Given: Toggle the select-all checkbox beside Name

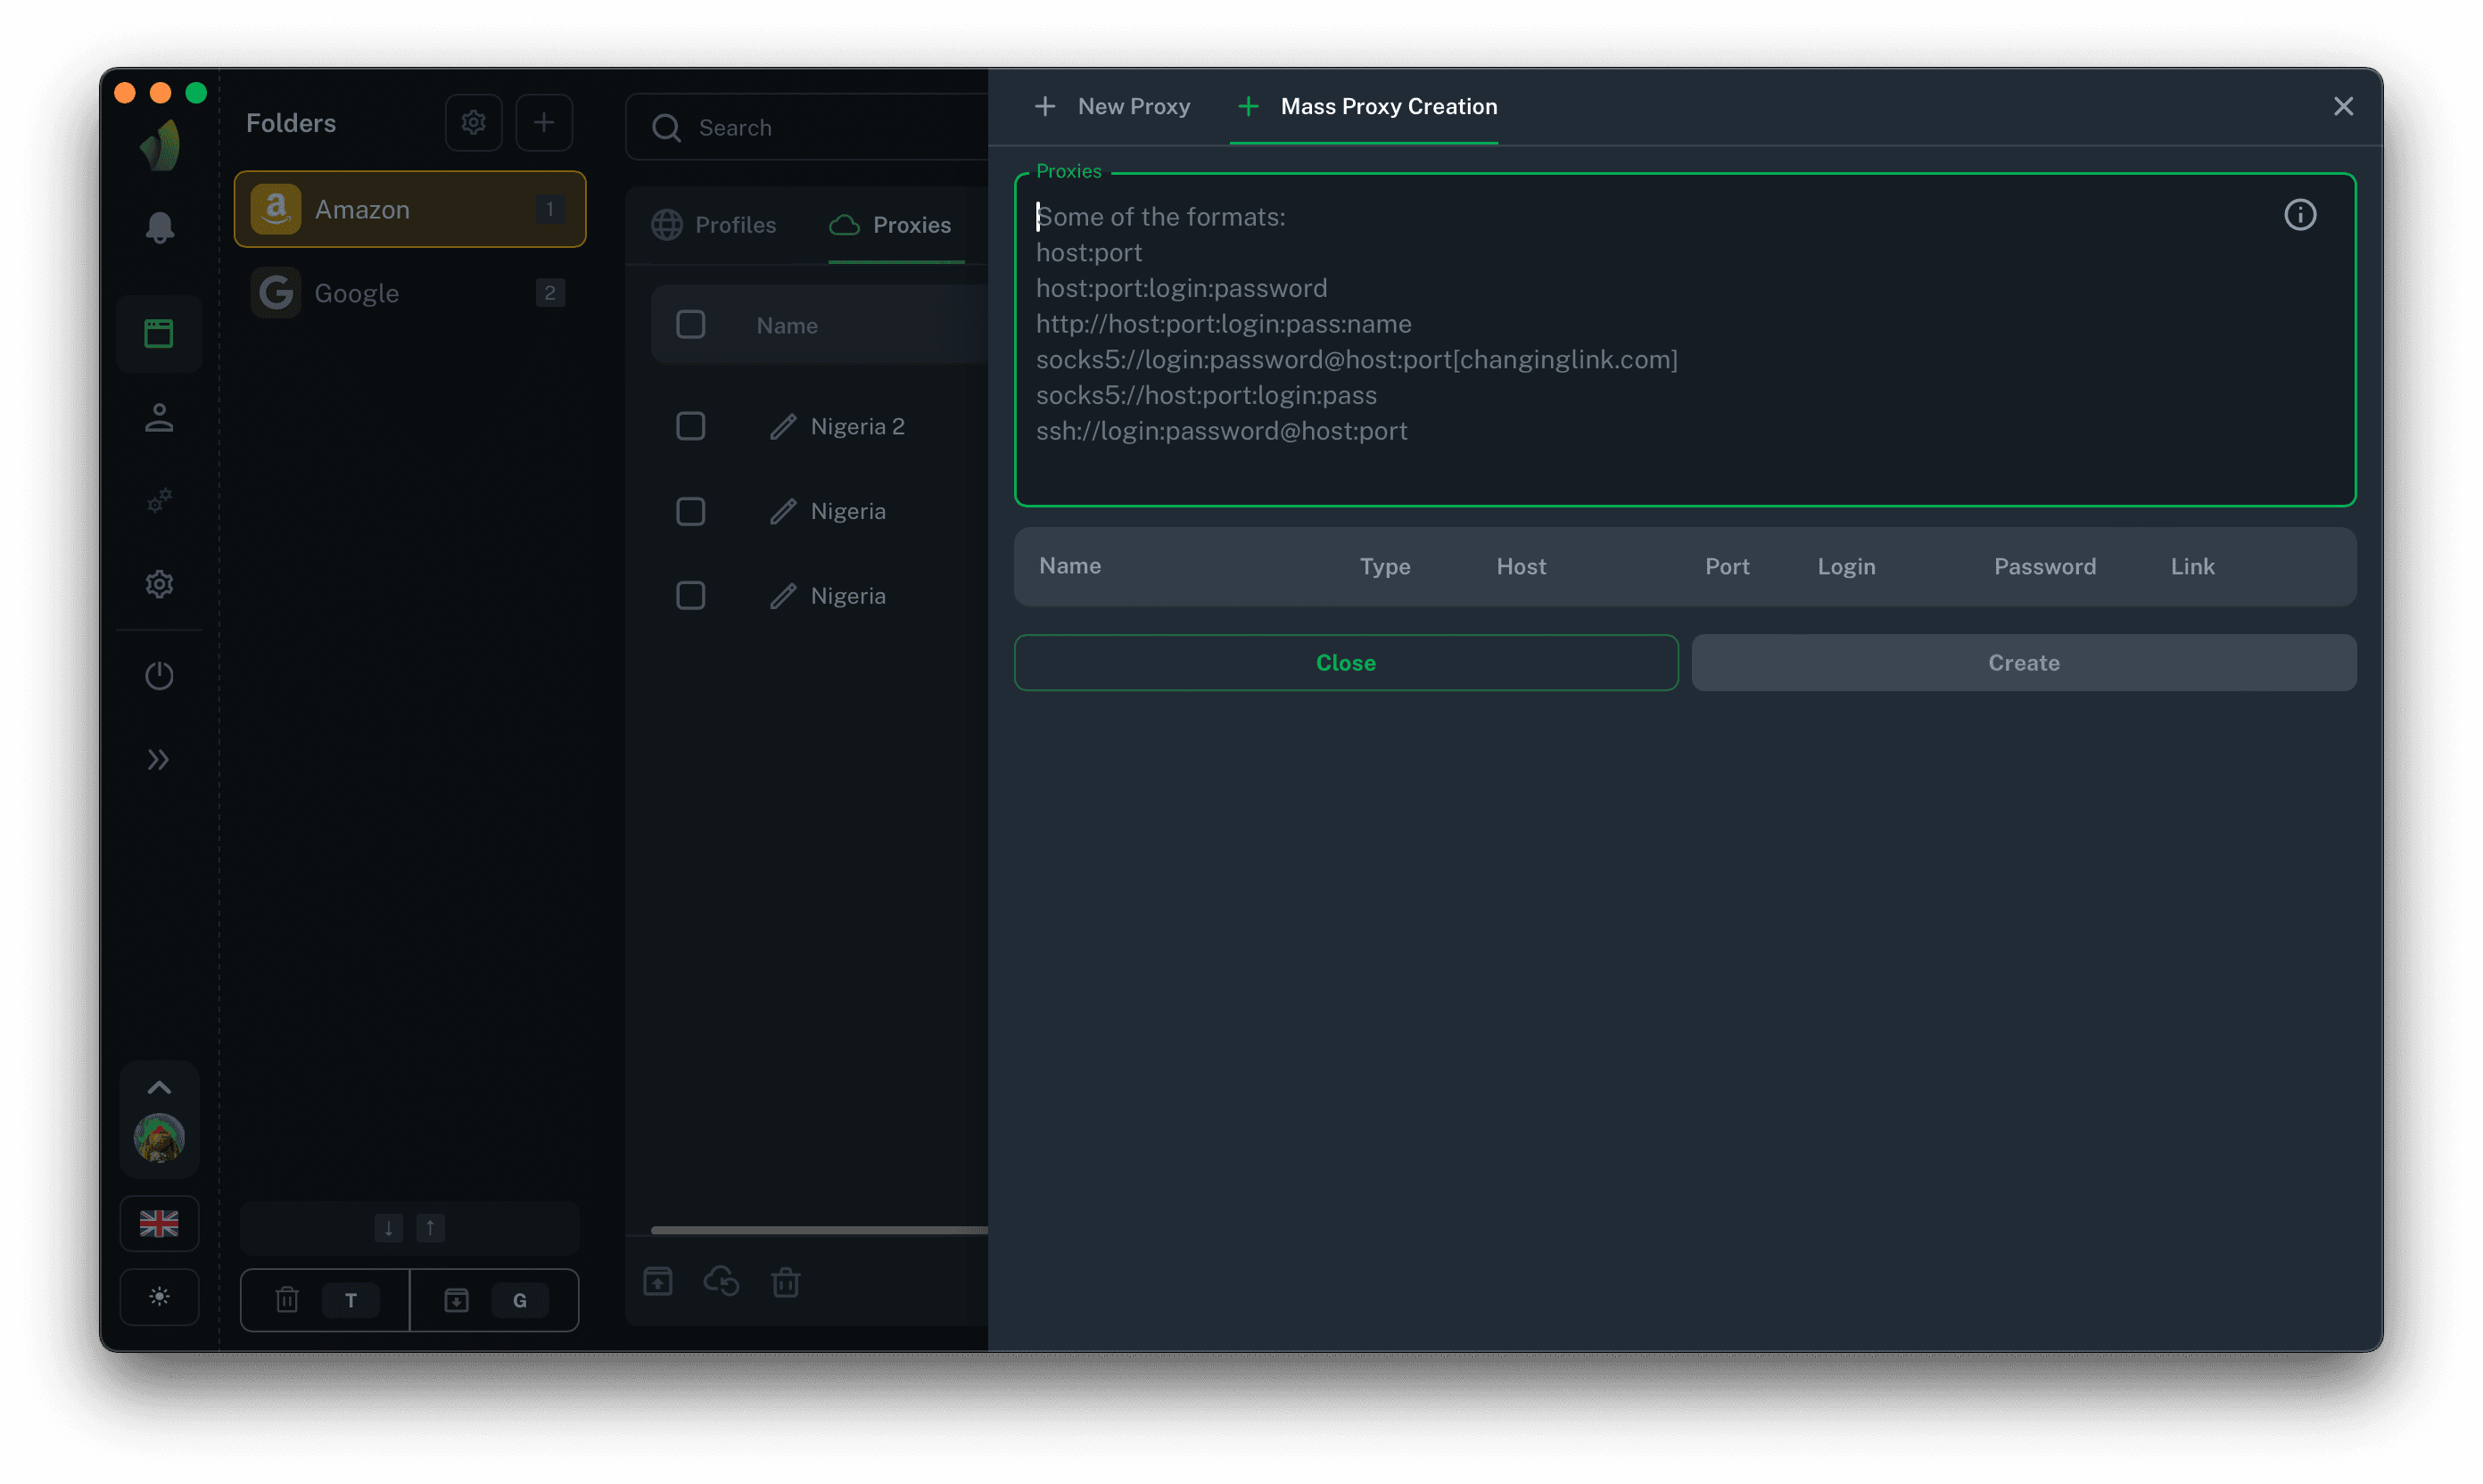Looking at the screenshot, I should (690, 325).
